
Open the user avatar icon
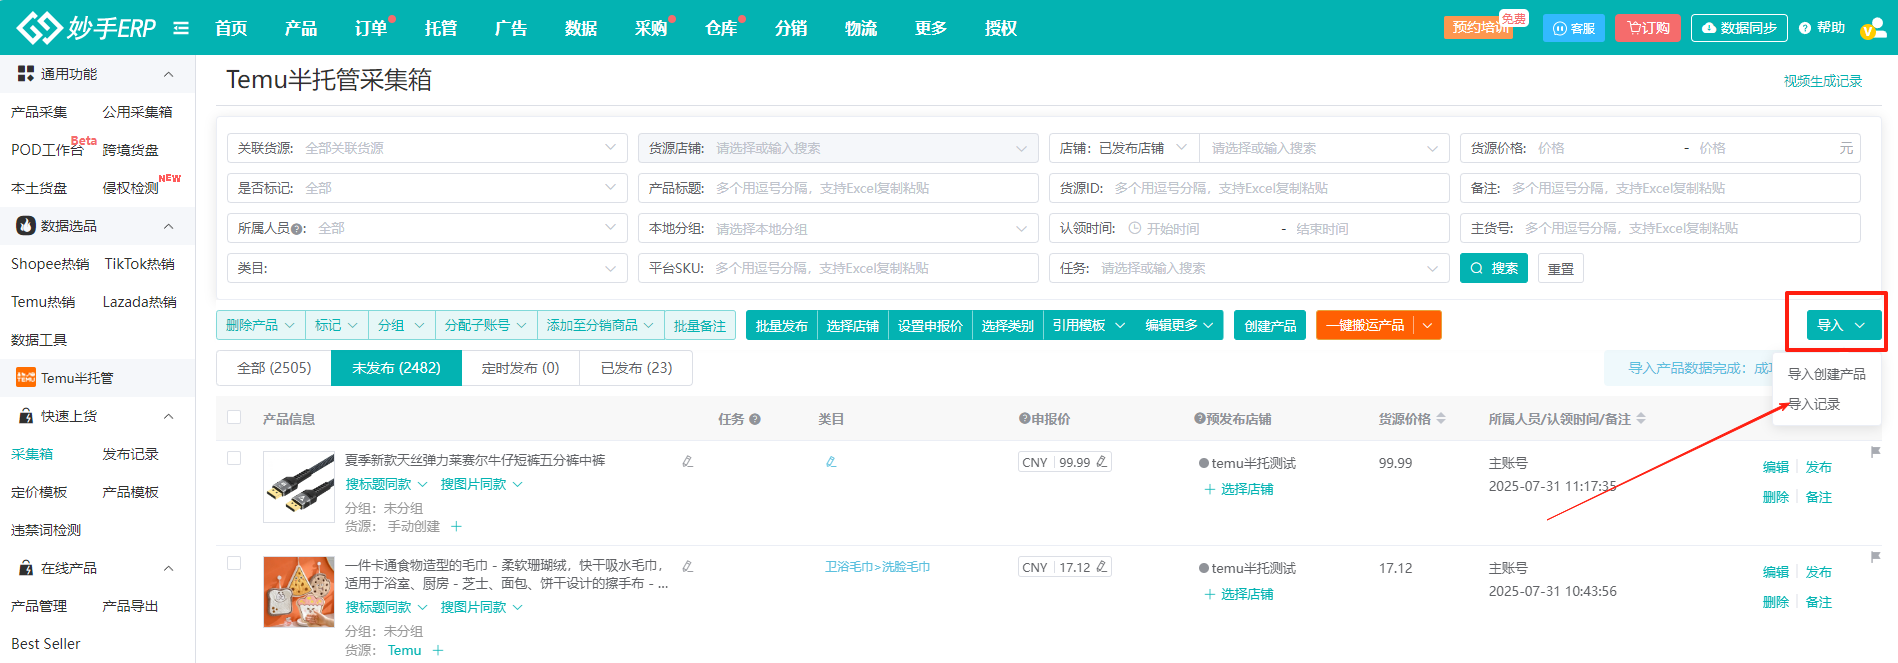point(1872,28)
